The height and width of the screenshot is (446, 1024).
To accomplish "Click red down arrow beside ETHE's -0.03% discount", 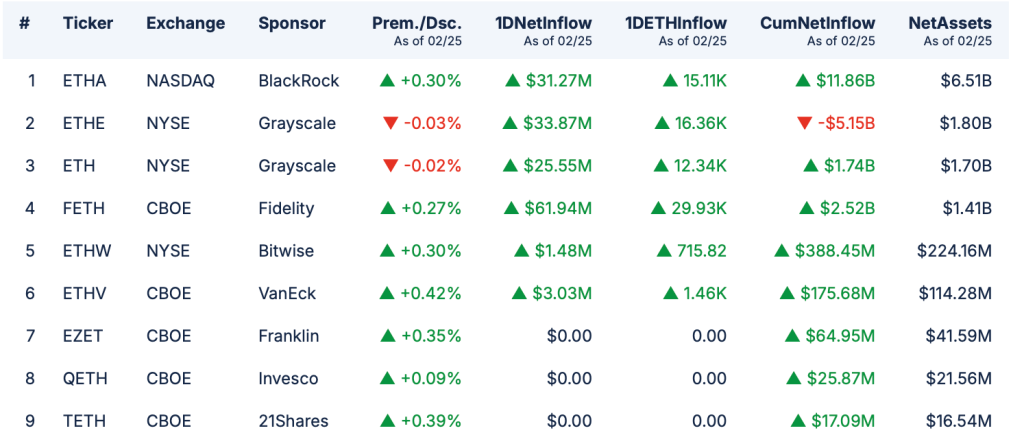I will (388, 123).
